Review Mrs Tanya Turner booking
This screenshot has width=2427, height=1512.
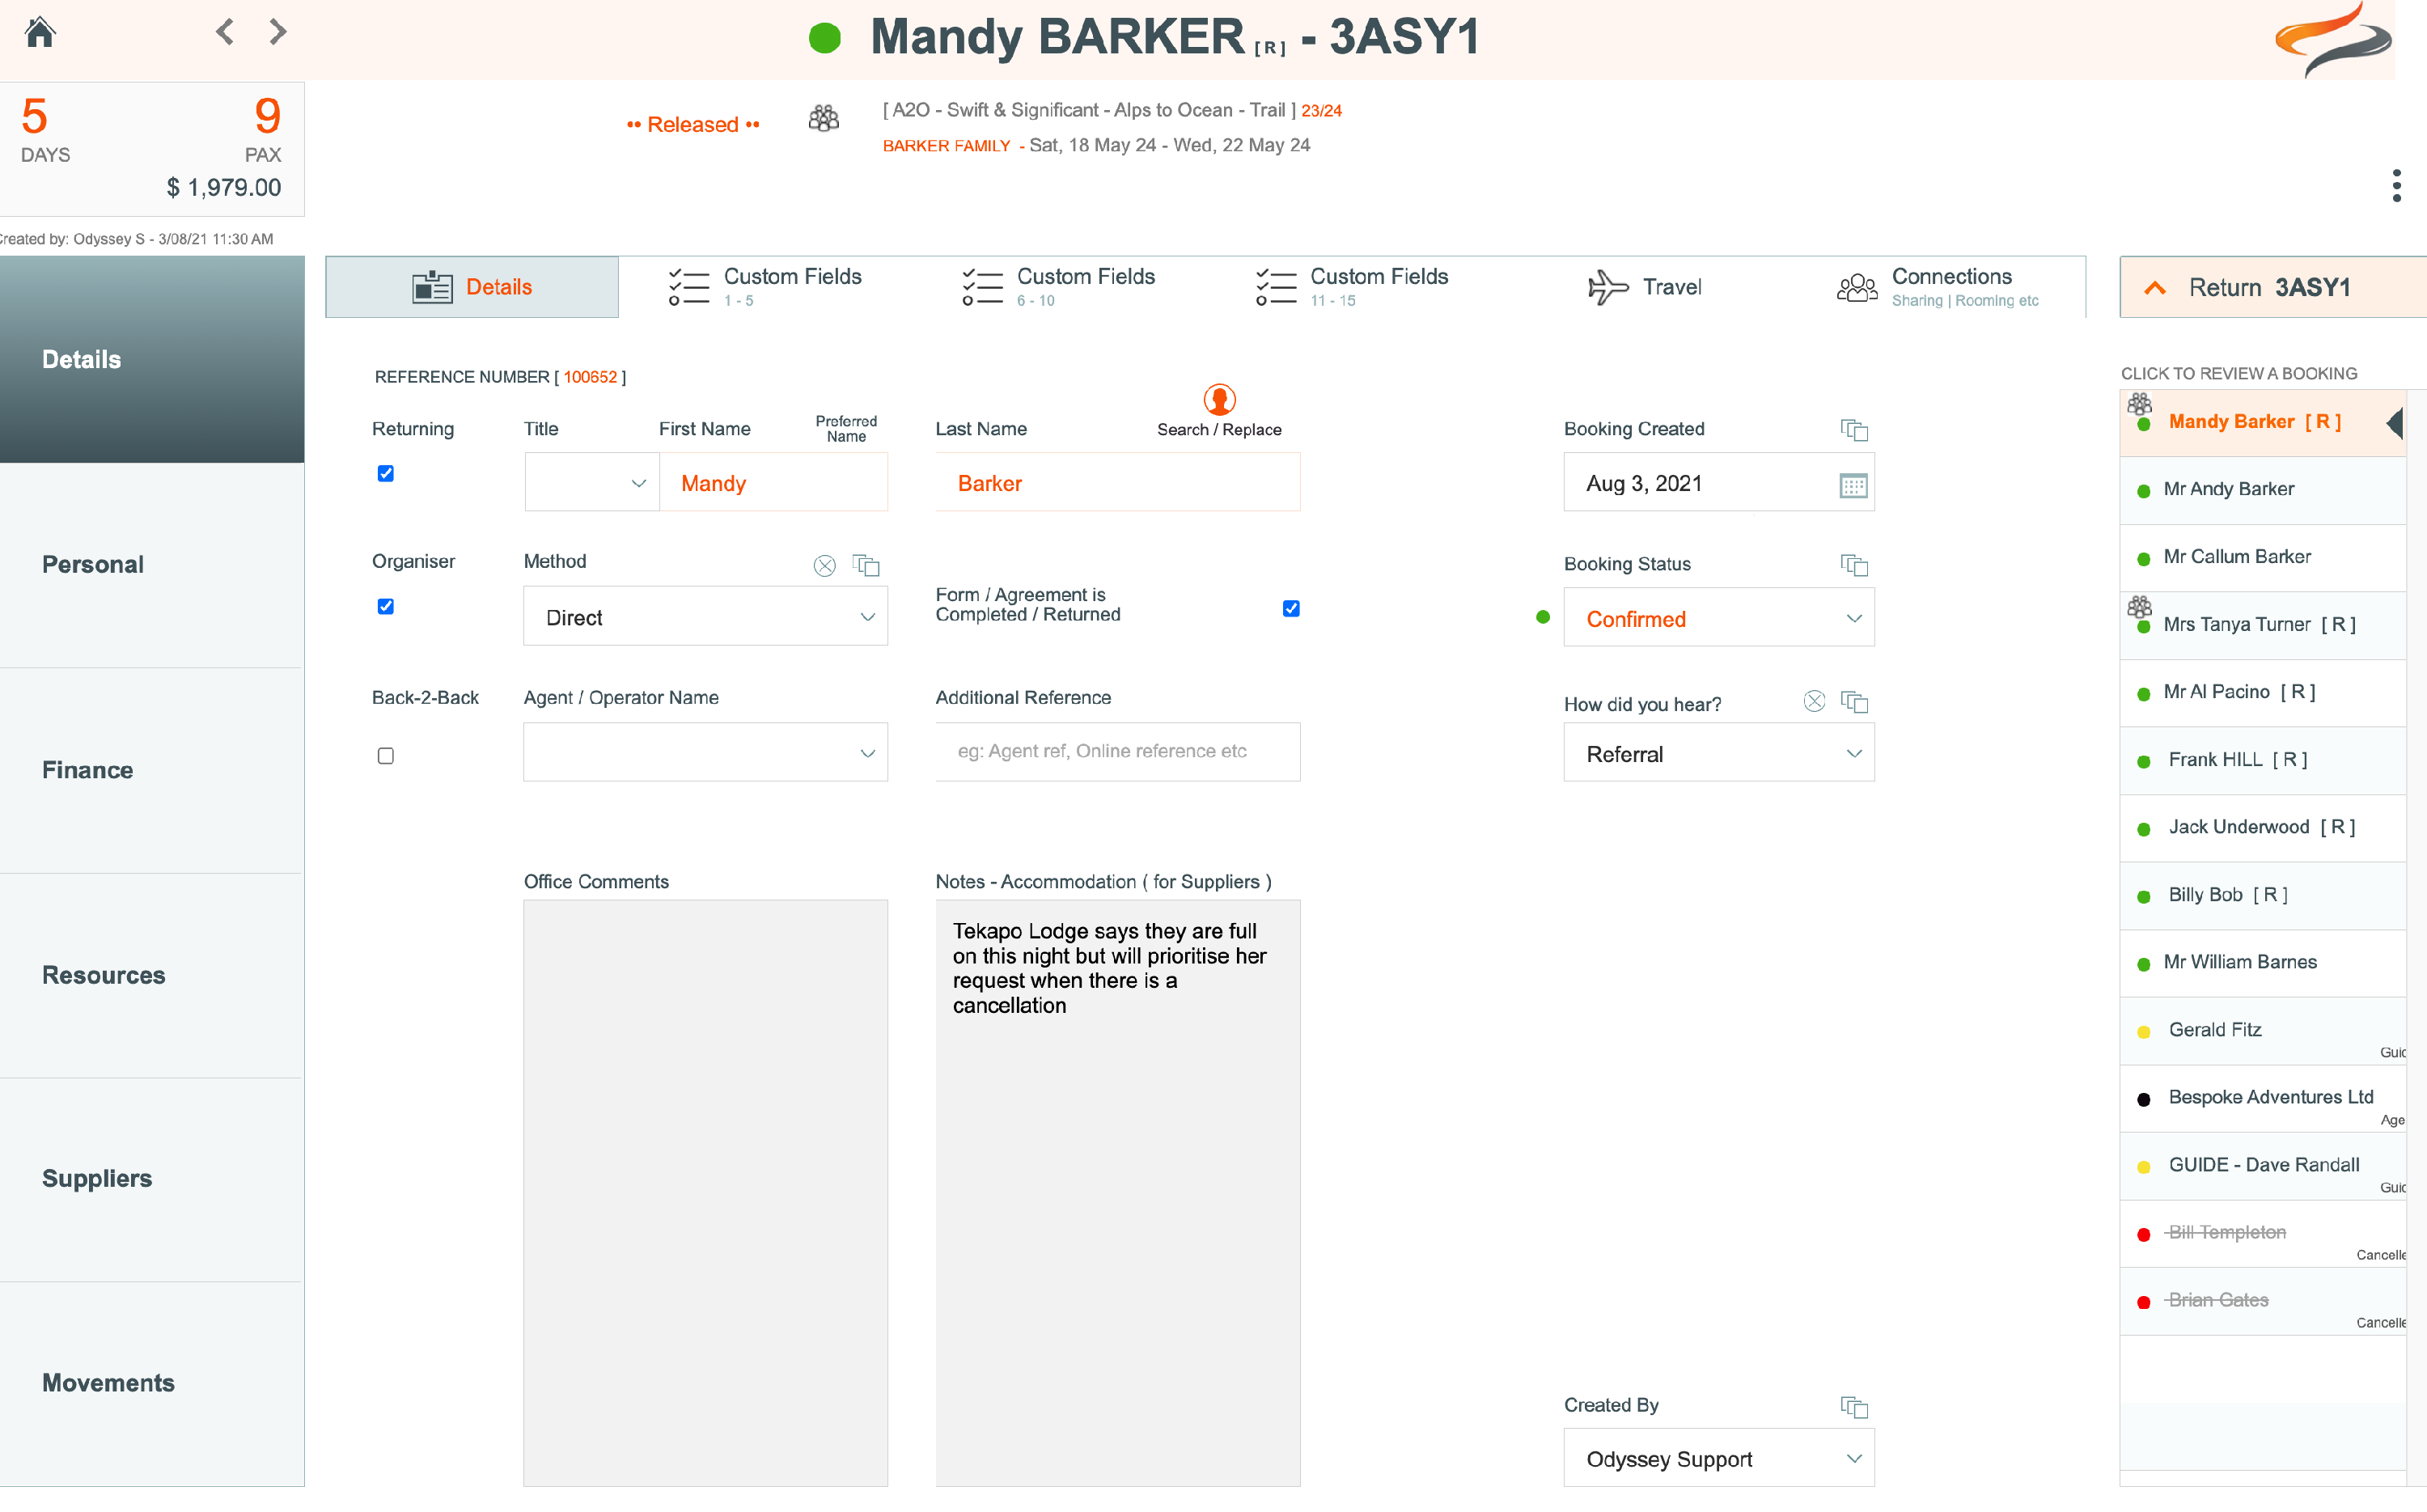pos(2258,625)
